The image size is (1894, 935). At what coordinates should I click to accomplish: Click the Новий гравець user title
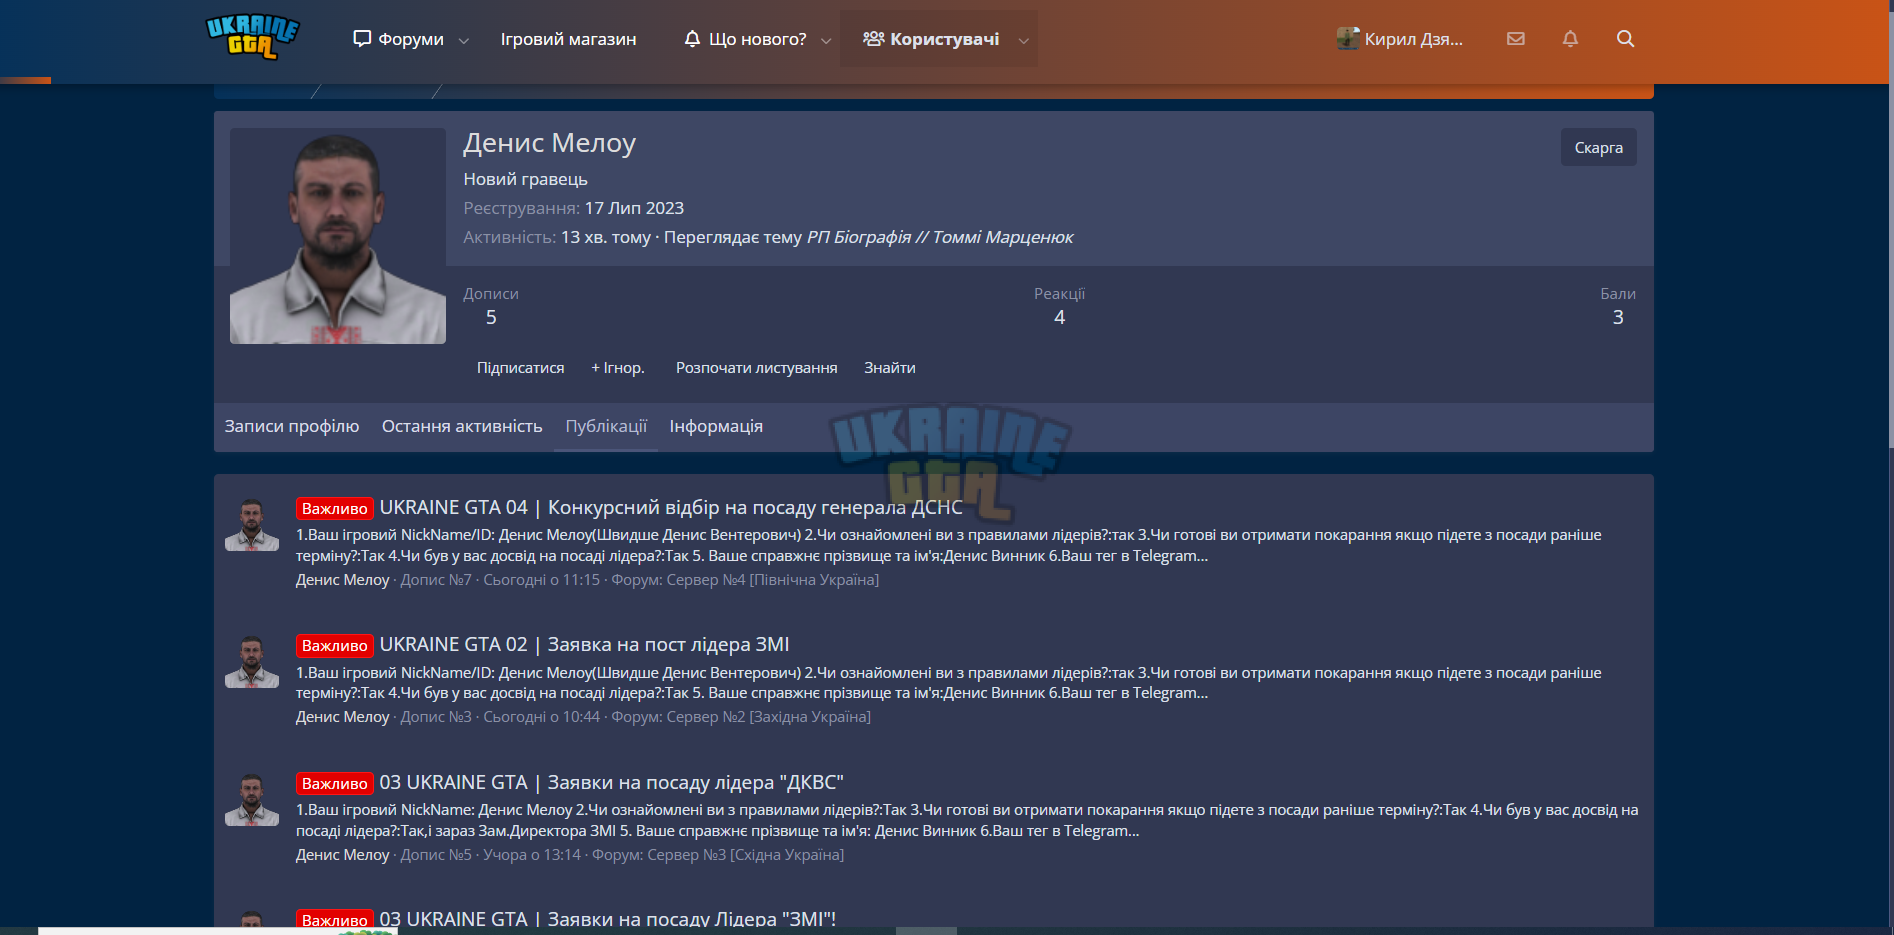click(x=525, y=179)
